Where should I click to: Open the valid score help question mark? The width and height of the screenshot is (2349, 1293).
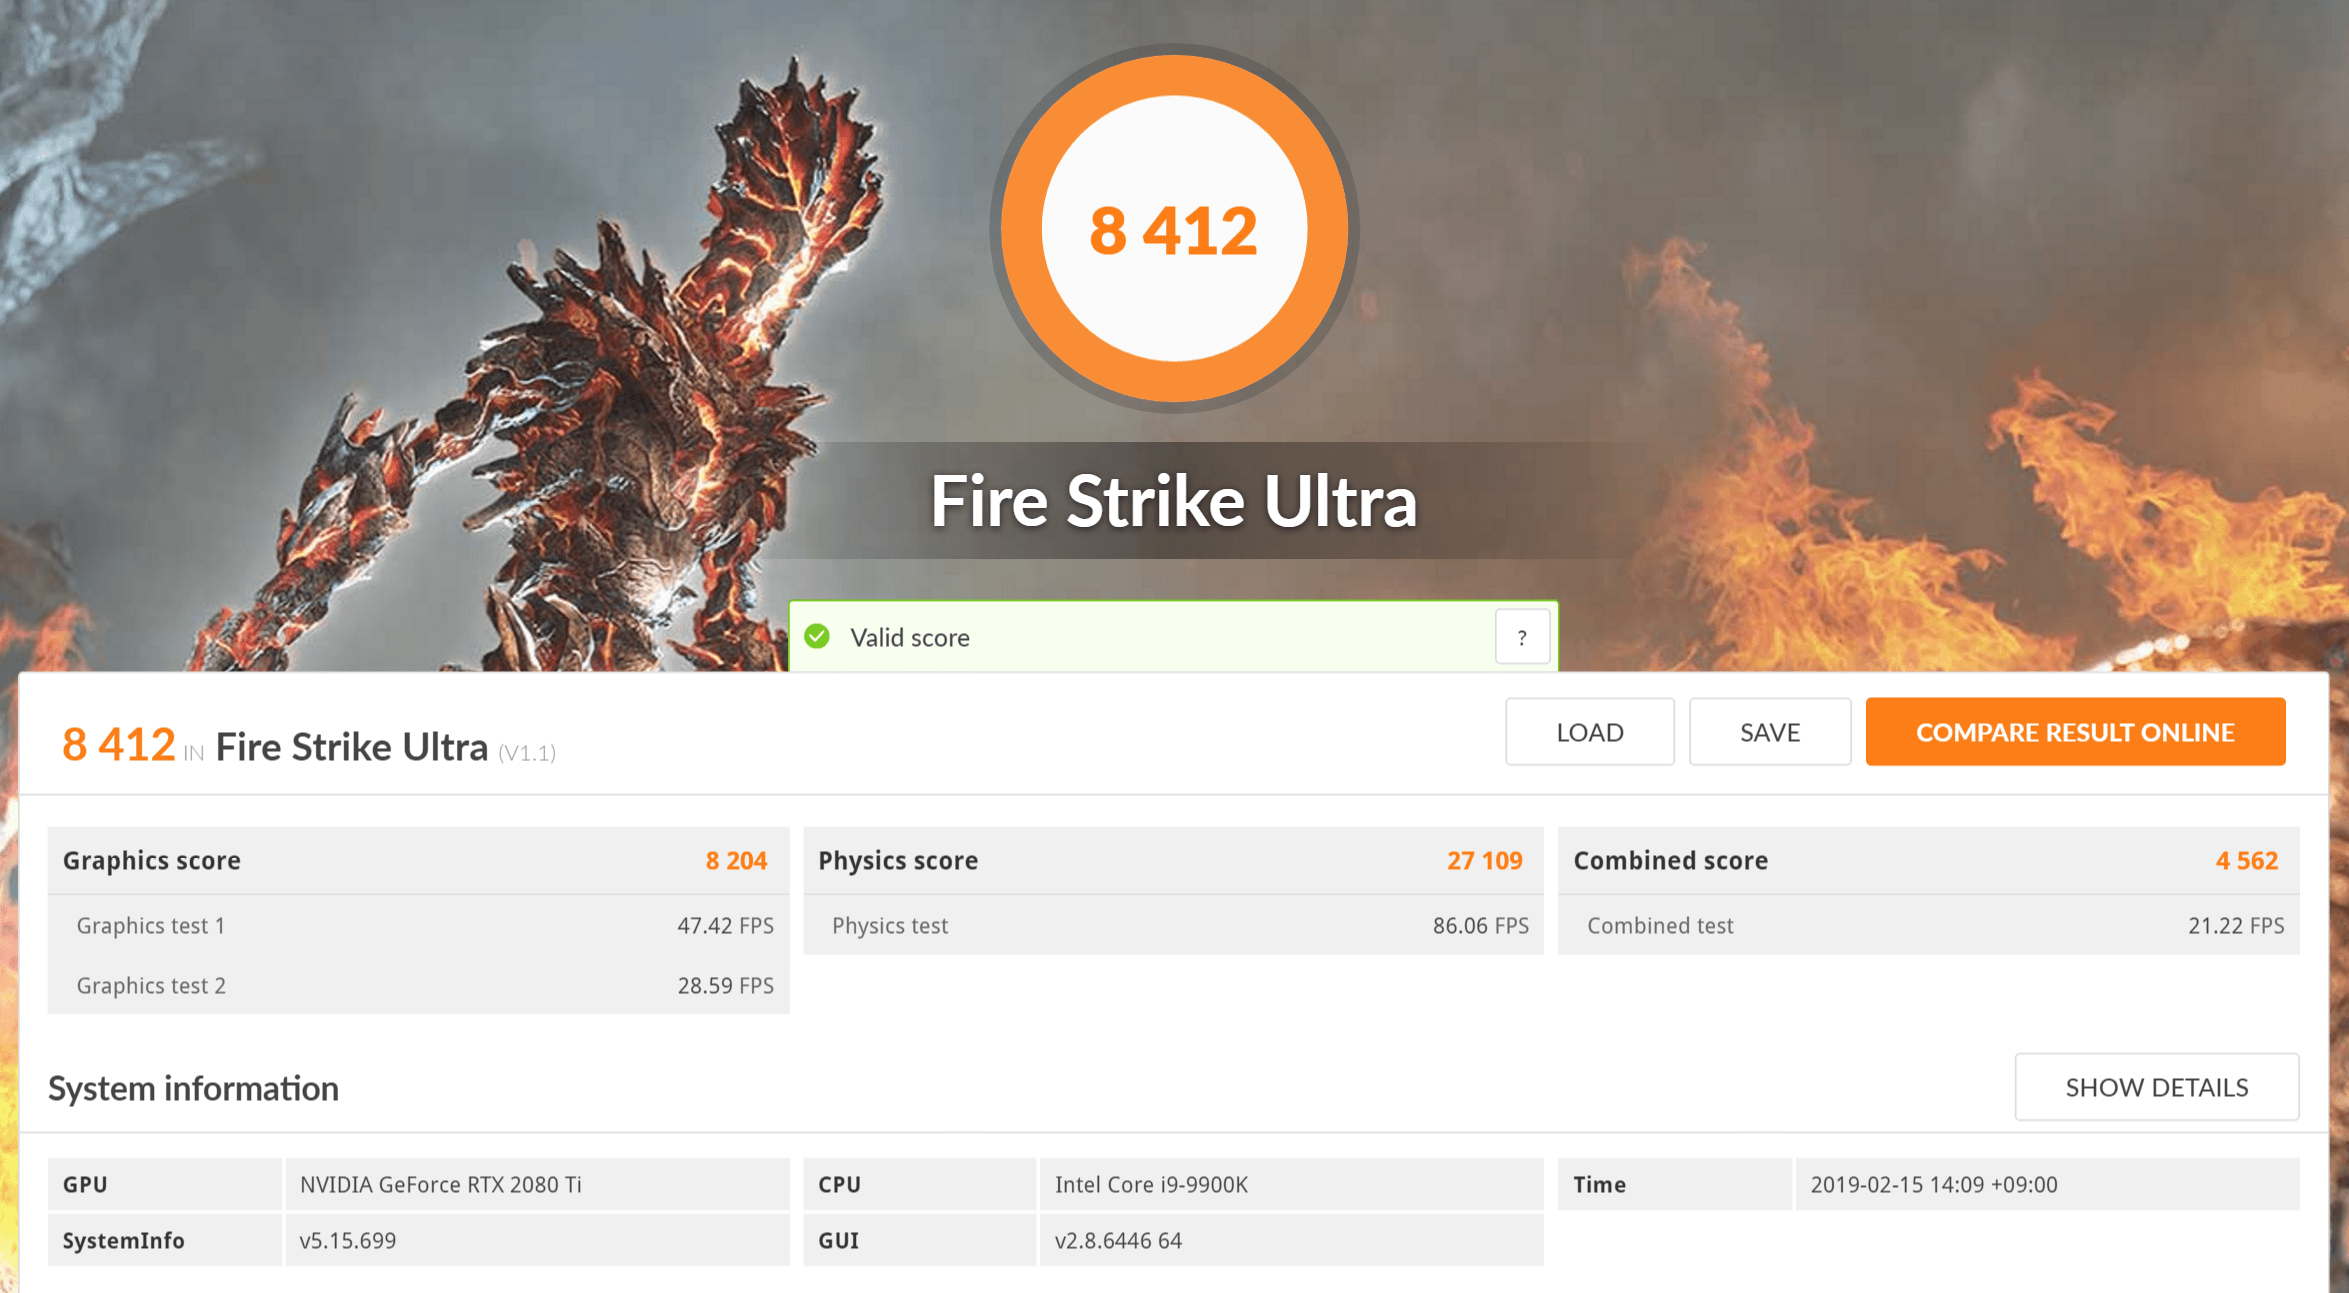pos(1522,637)
